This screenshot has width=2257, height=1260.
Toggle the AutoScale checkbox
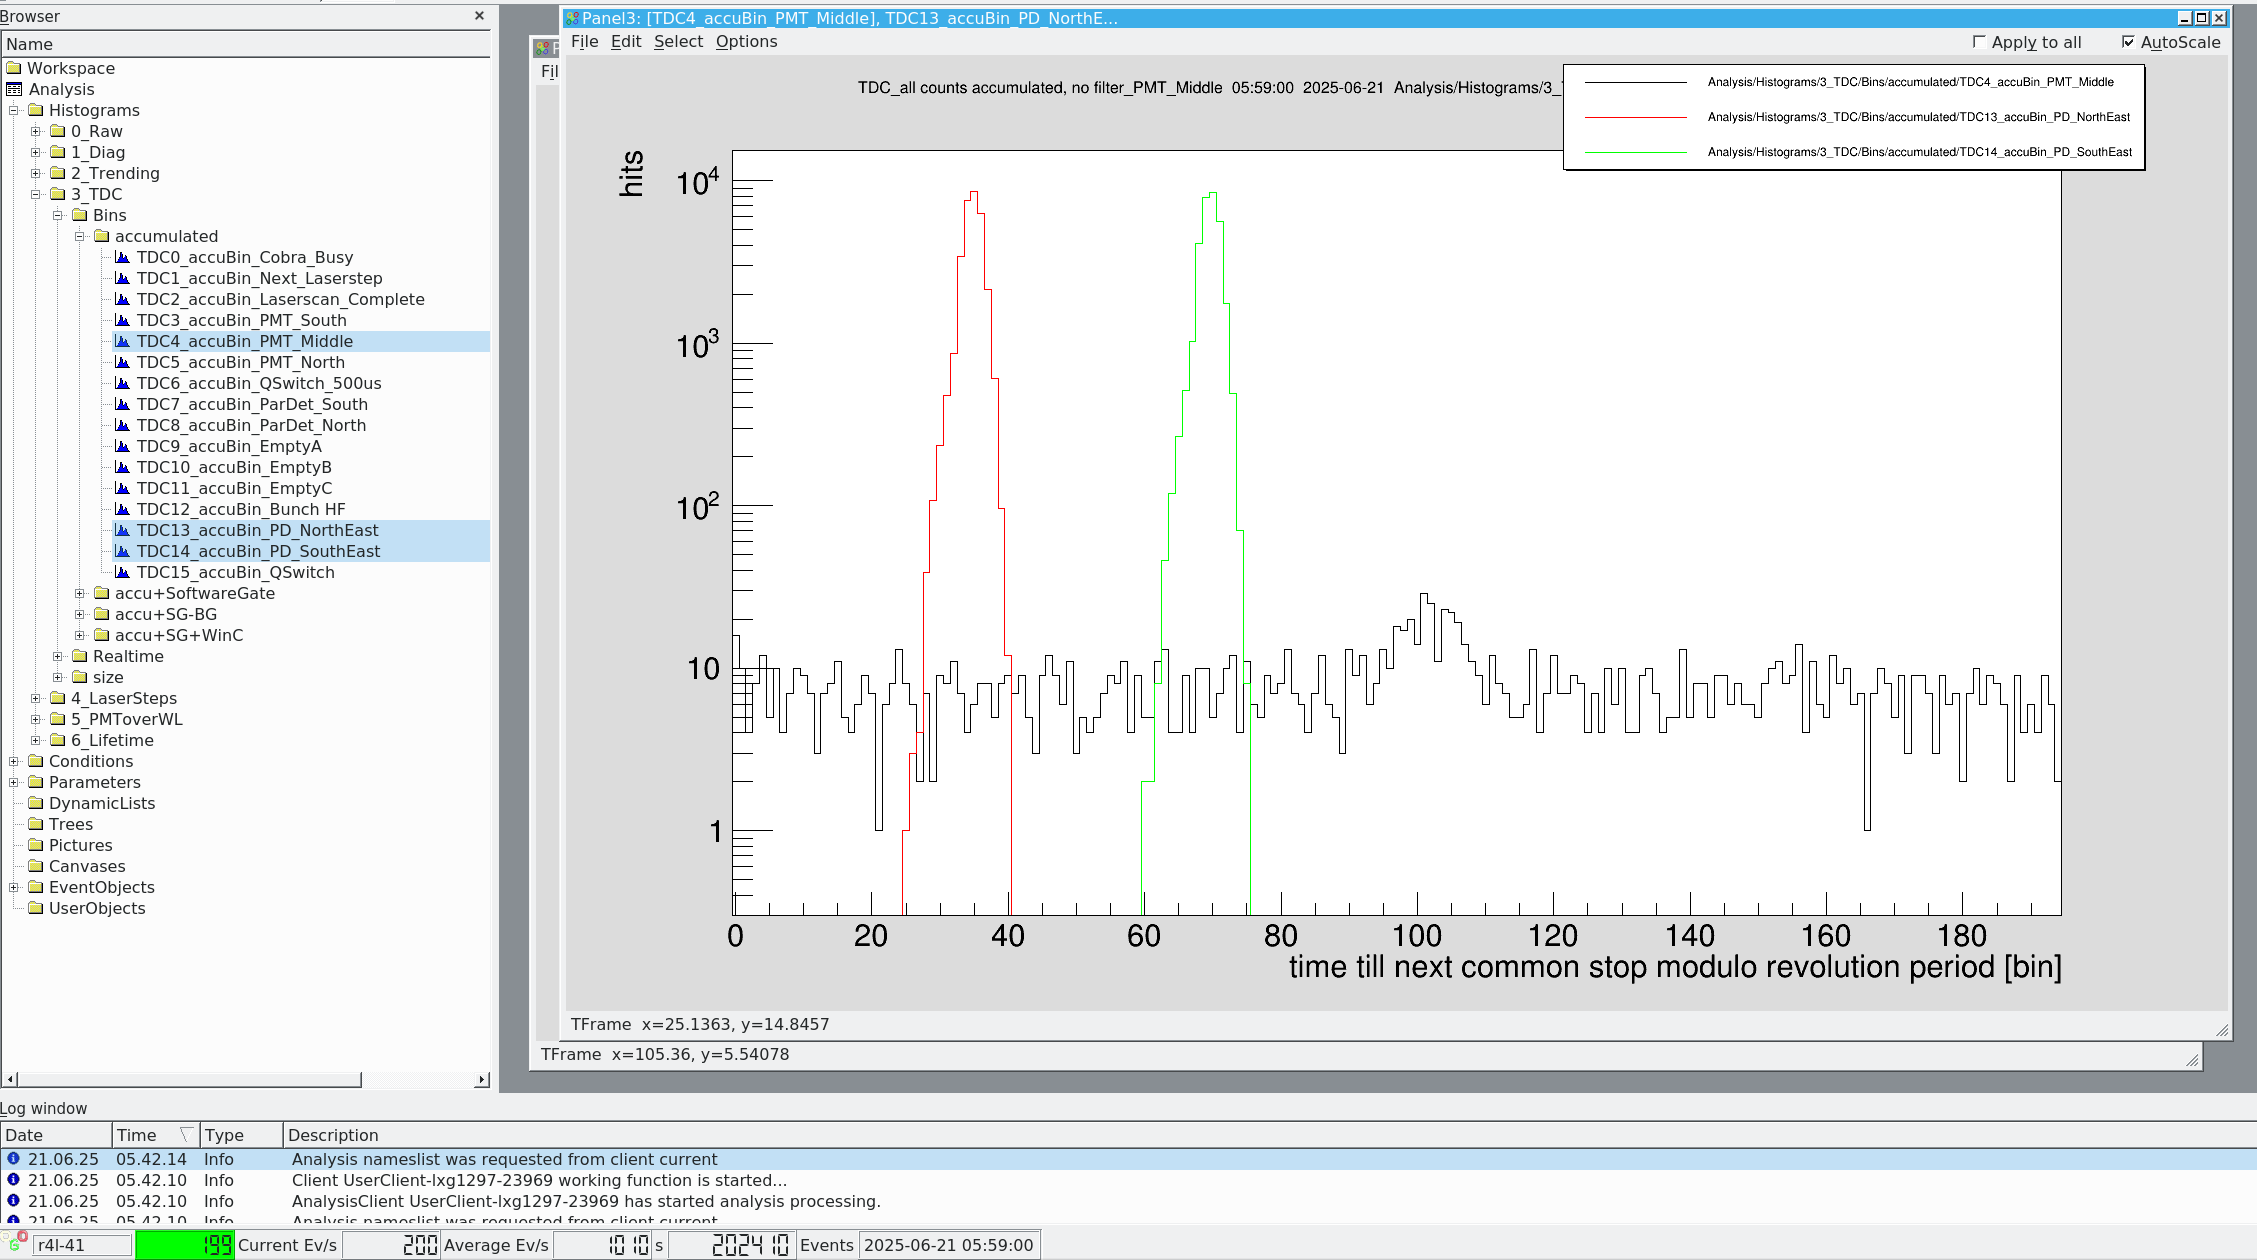[2128, 42]
